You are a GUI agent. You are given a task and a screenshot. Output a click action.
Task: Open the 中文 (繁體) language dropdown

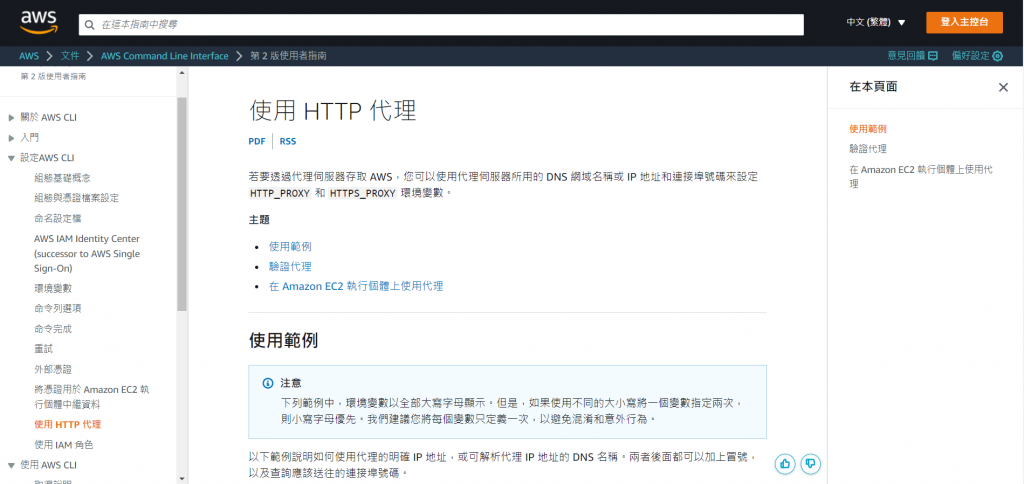[876, 22]
